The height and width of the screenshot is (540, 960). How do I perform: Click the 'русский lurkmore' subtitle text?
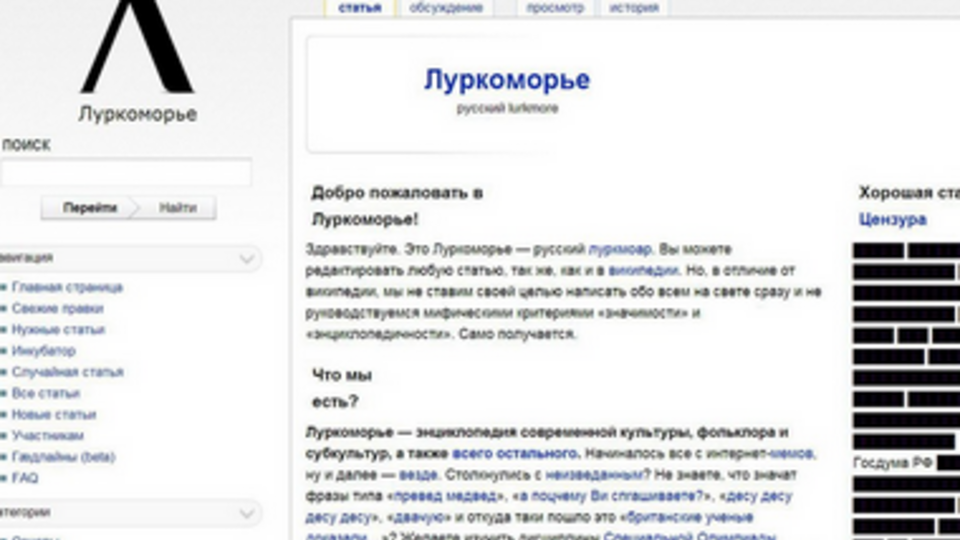point(507,108)
